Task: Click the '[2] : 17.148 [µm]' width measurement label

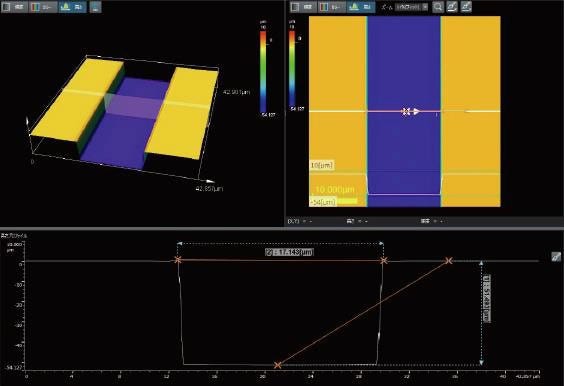Action: pyautogui.click(x=289, y=252)
